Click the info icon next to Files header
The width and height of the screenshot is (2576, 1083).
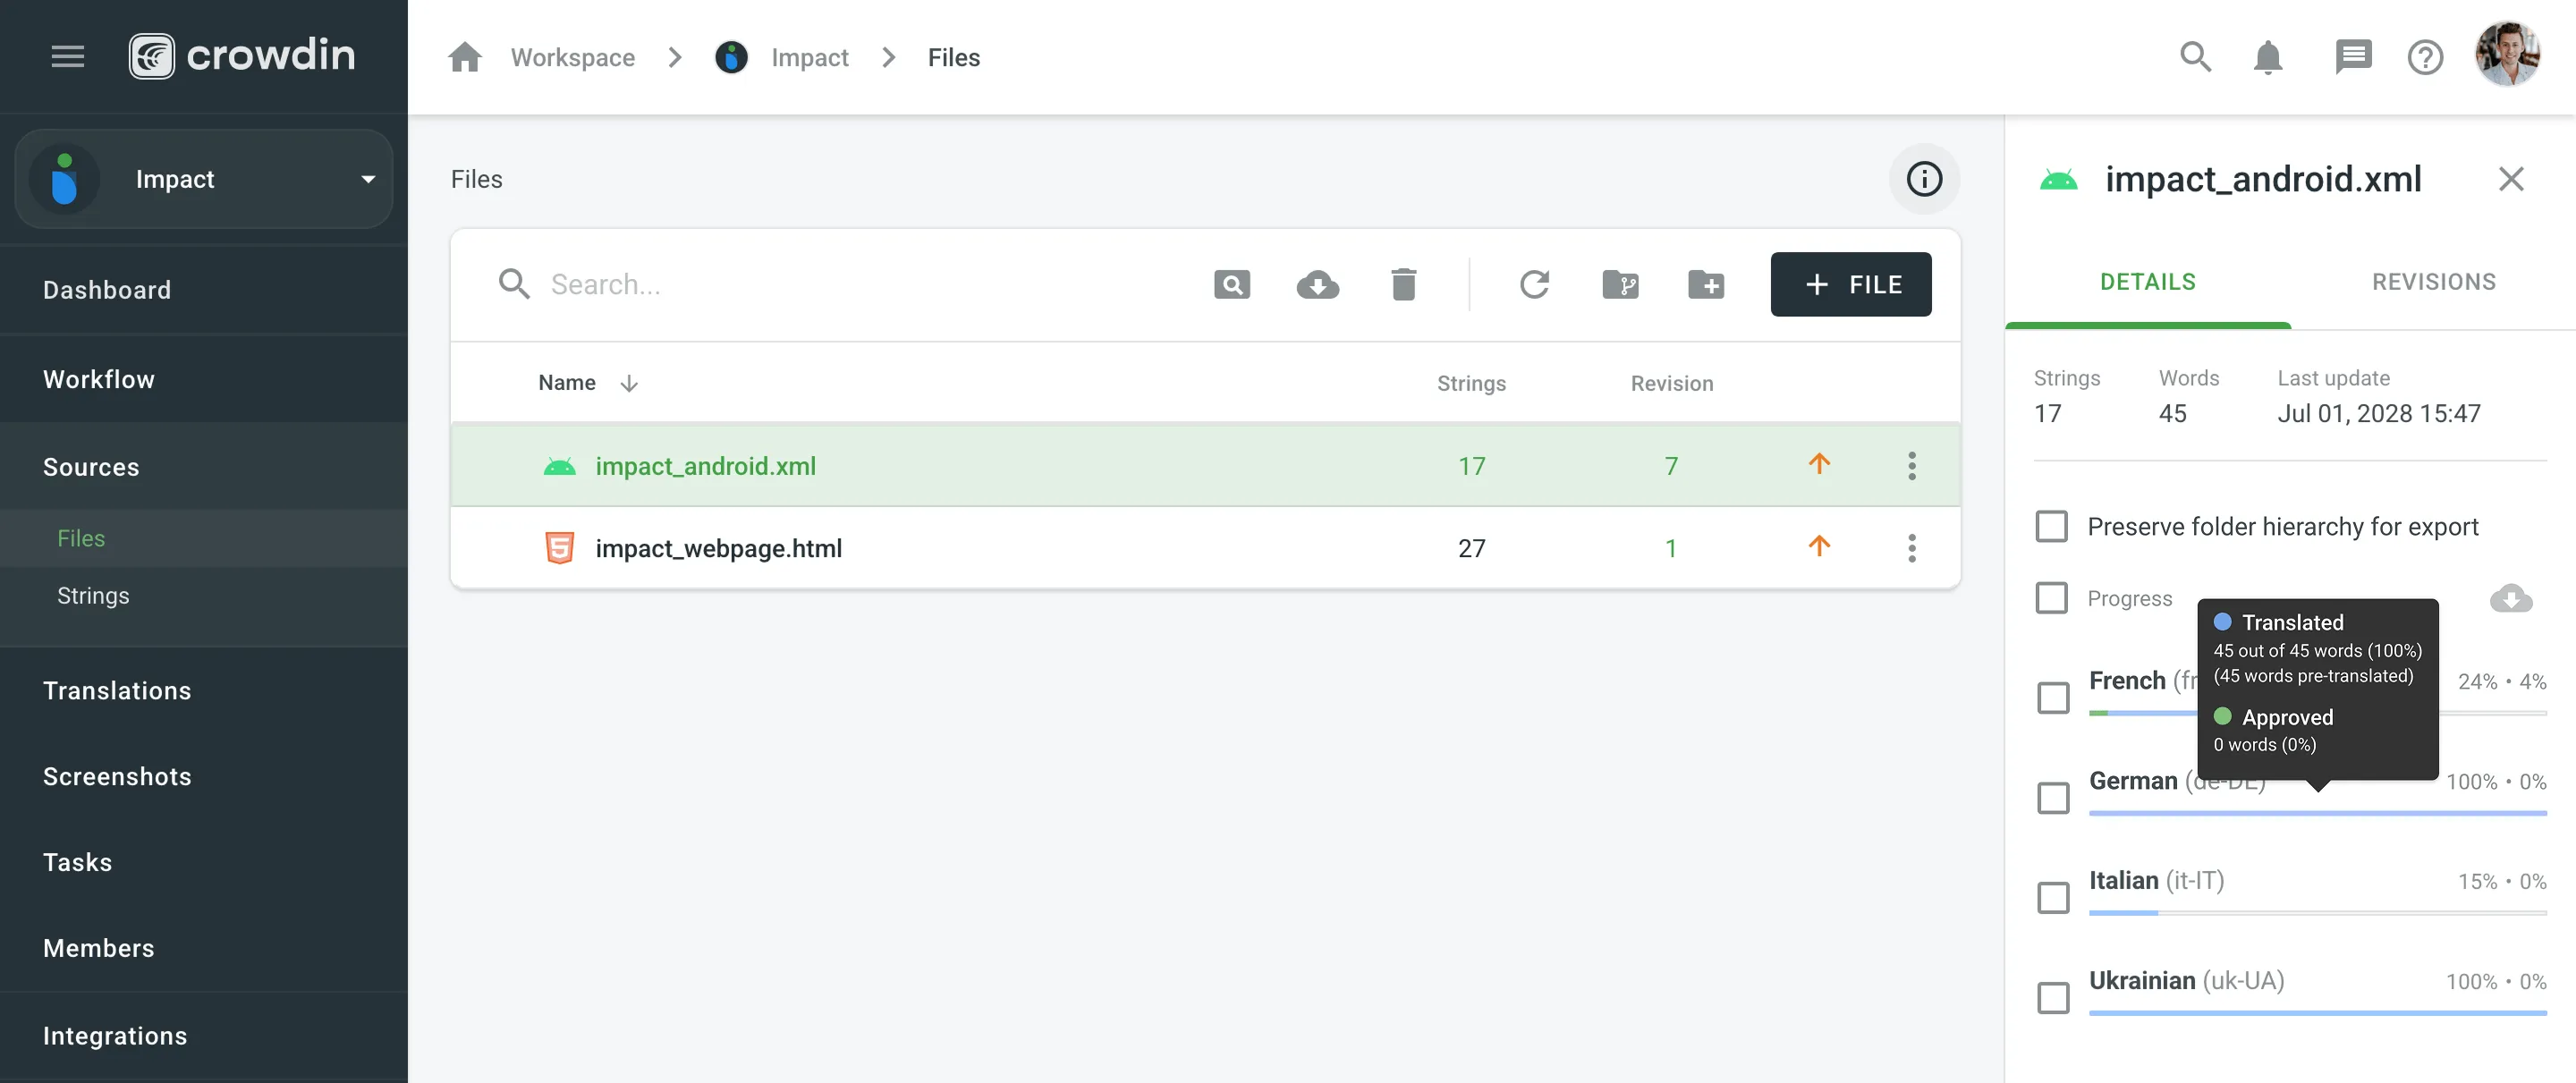1923,179
